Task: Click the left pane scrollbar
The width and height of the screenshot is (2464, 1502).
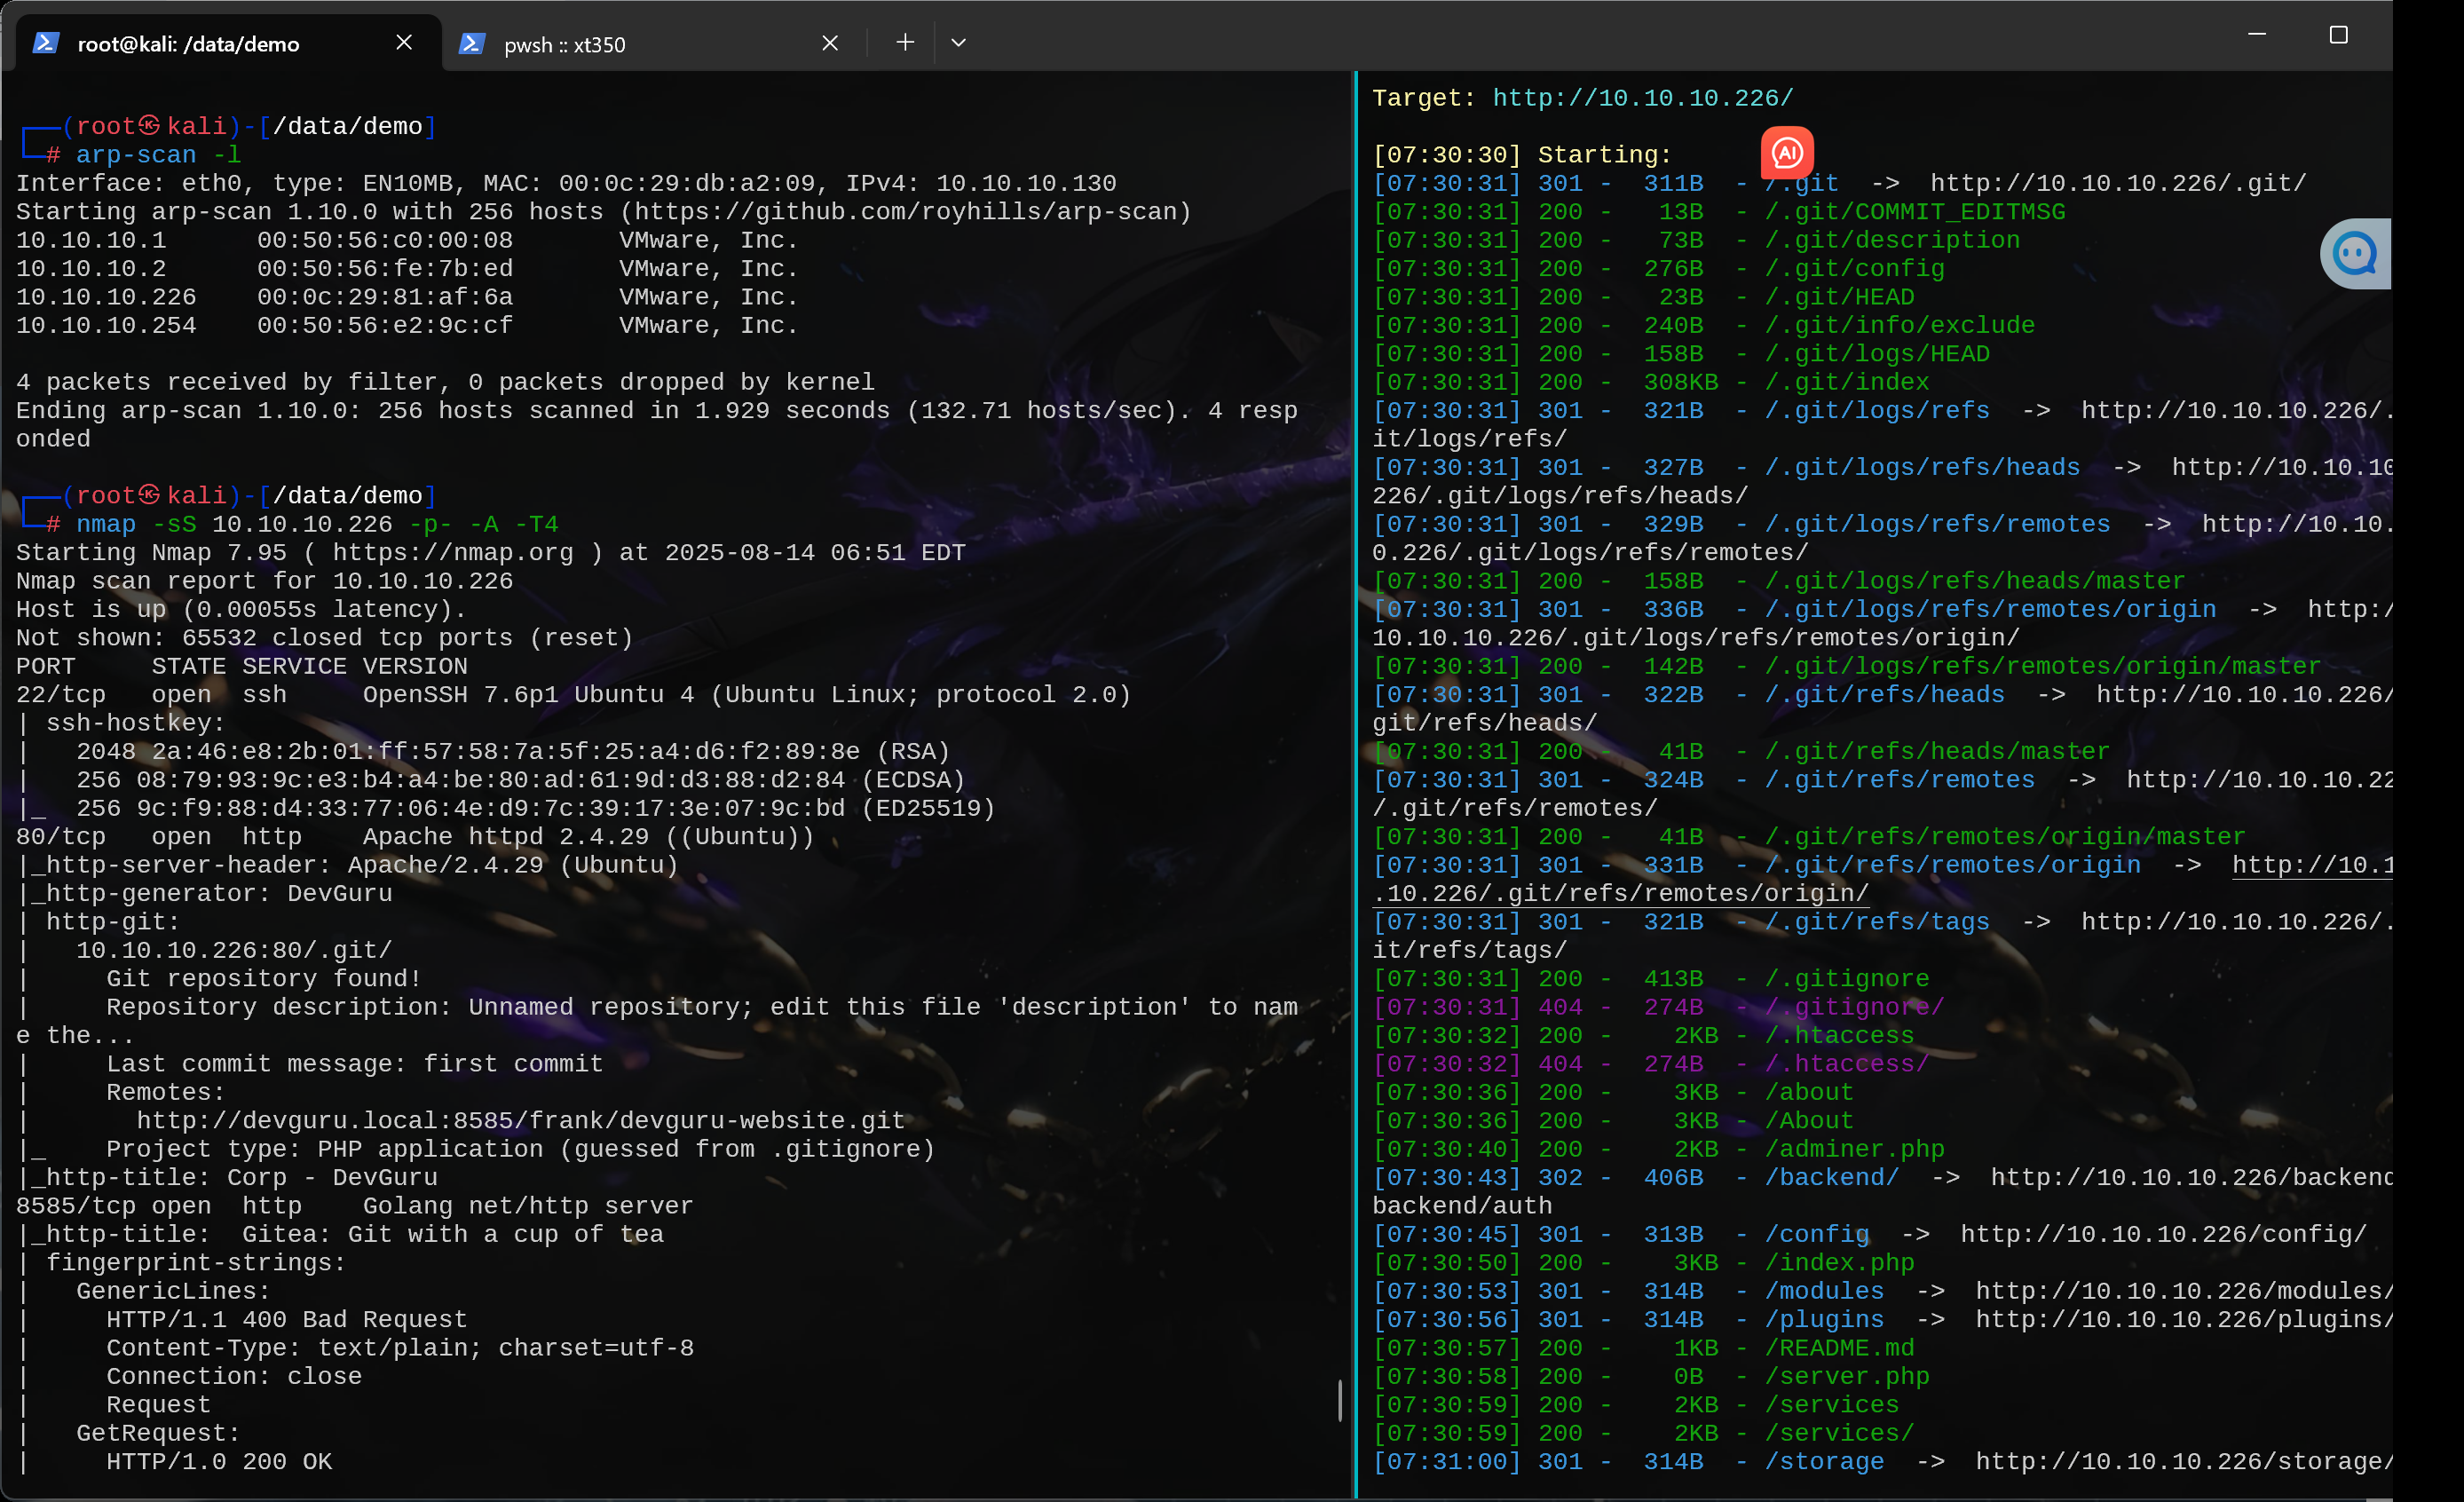Action: point(1340,1400)
